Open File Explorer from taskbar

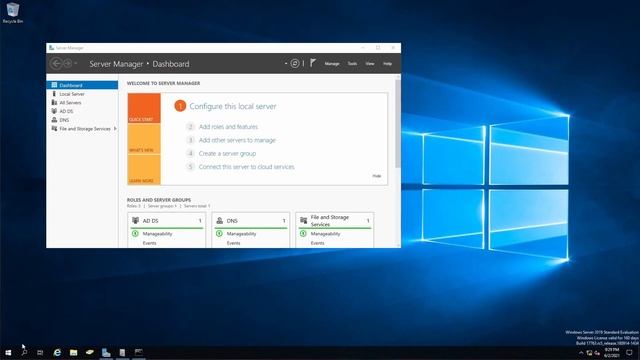pyautogui.click(x=73, y=352)
